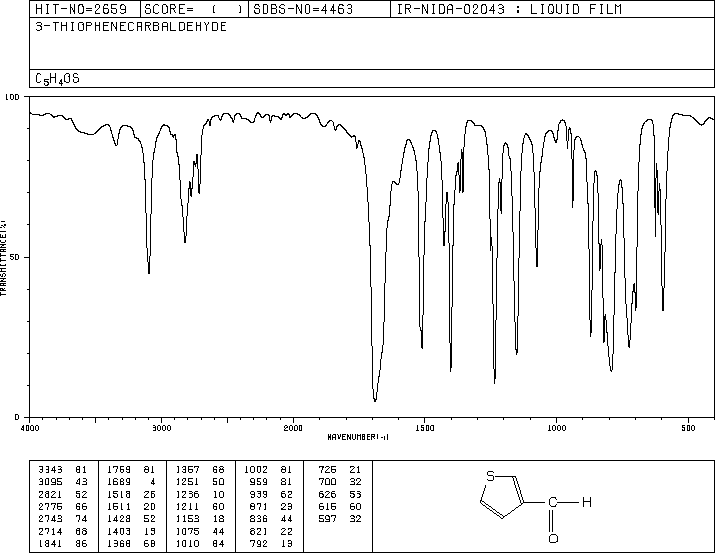
Task: Click the 4000 wavenumber axis label
Action: point(30,428)
